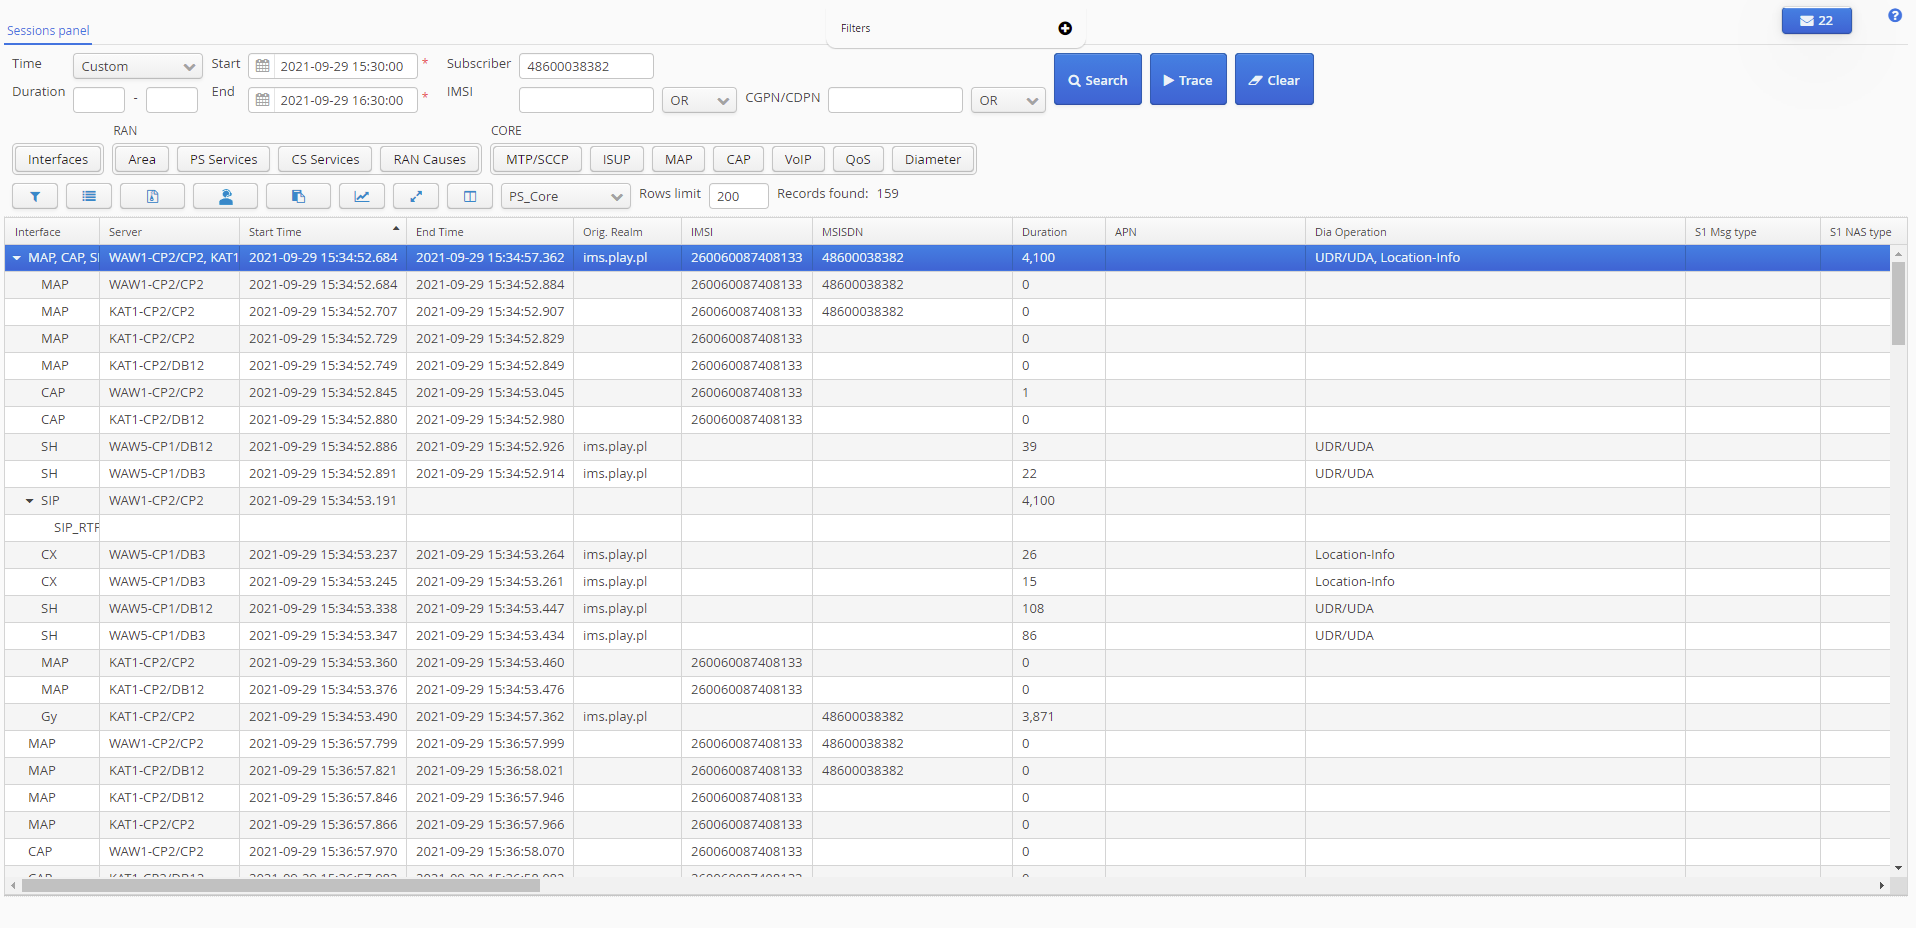Open the PS_Core profile dropdown

565,196
